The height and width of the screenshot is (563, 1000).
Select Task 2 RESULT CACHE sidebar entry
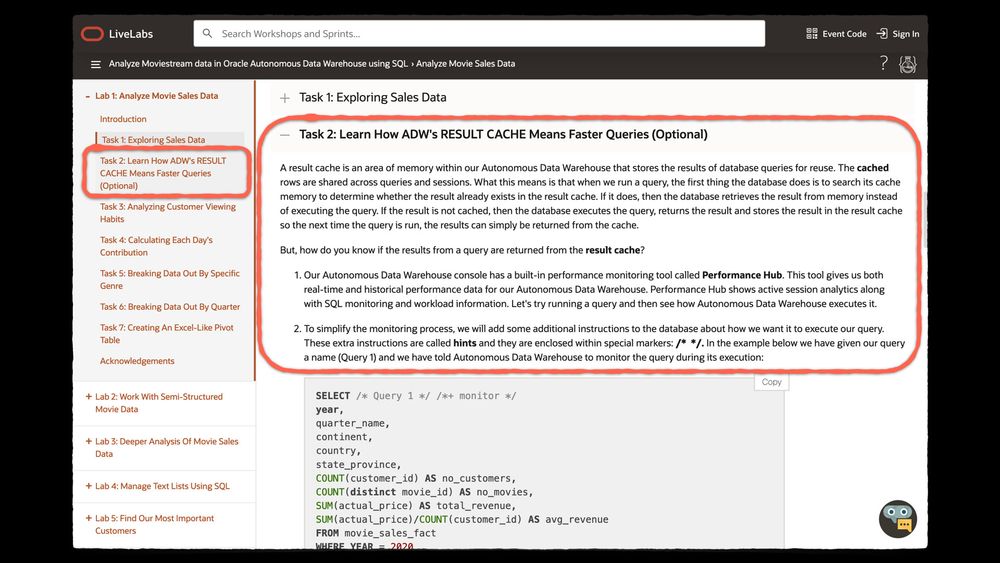click(x=163, y=173)
